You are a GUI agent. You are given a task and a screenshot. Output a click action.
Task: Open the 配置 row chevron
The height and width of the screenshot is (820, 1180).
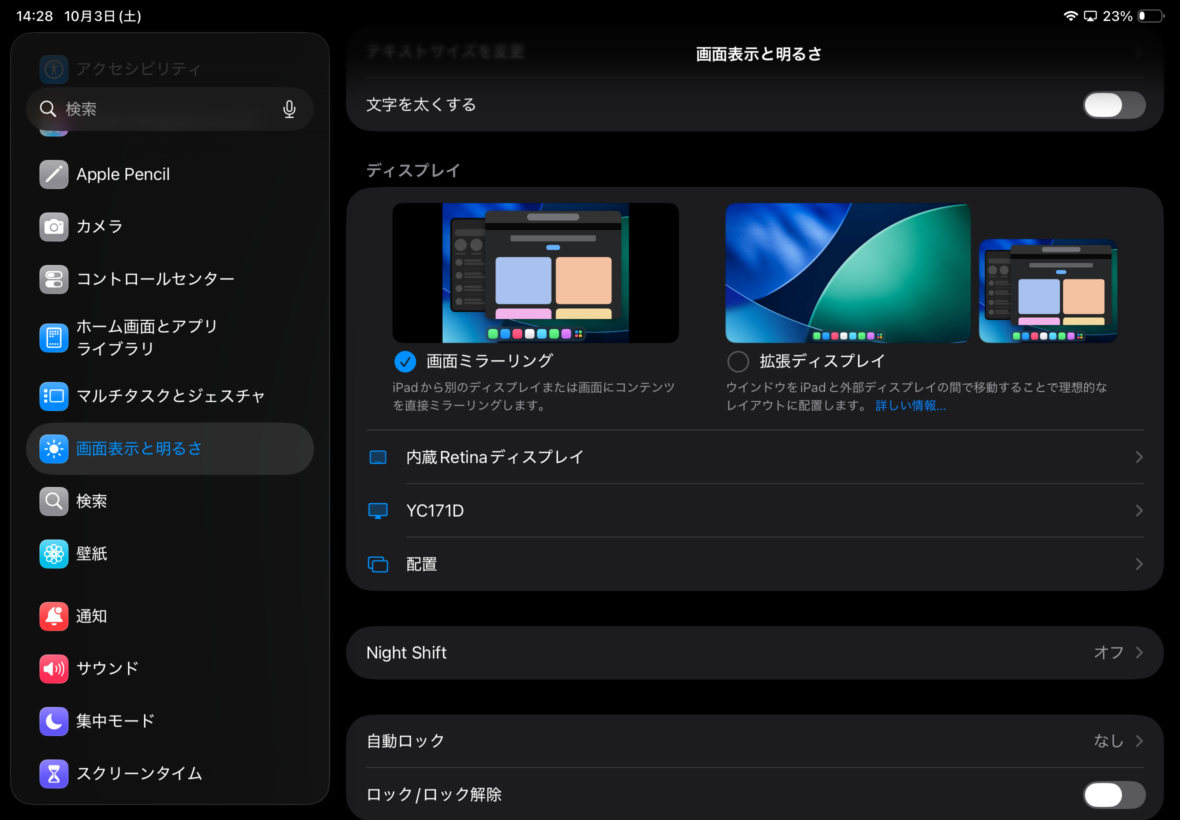click(x=1139, y=564)
